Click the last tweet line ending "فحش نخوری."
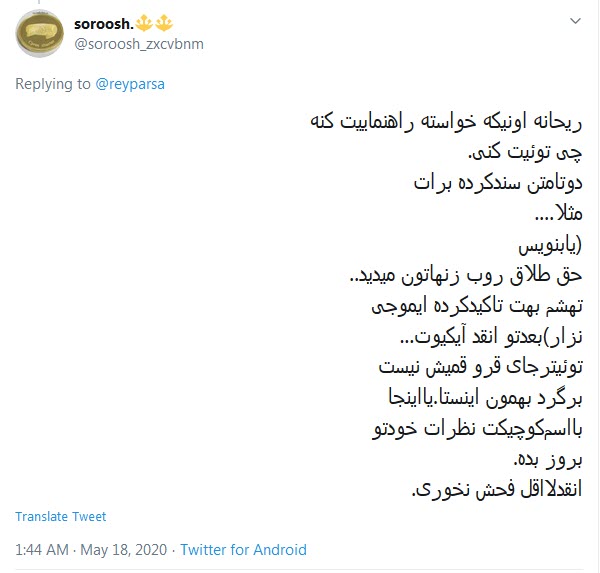The image size is (600, 573). [495, 490]
